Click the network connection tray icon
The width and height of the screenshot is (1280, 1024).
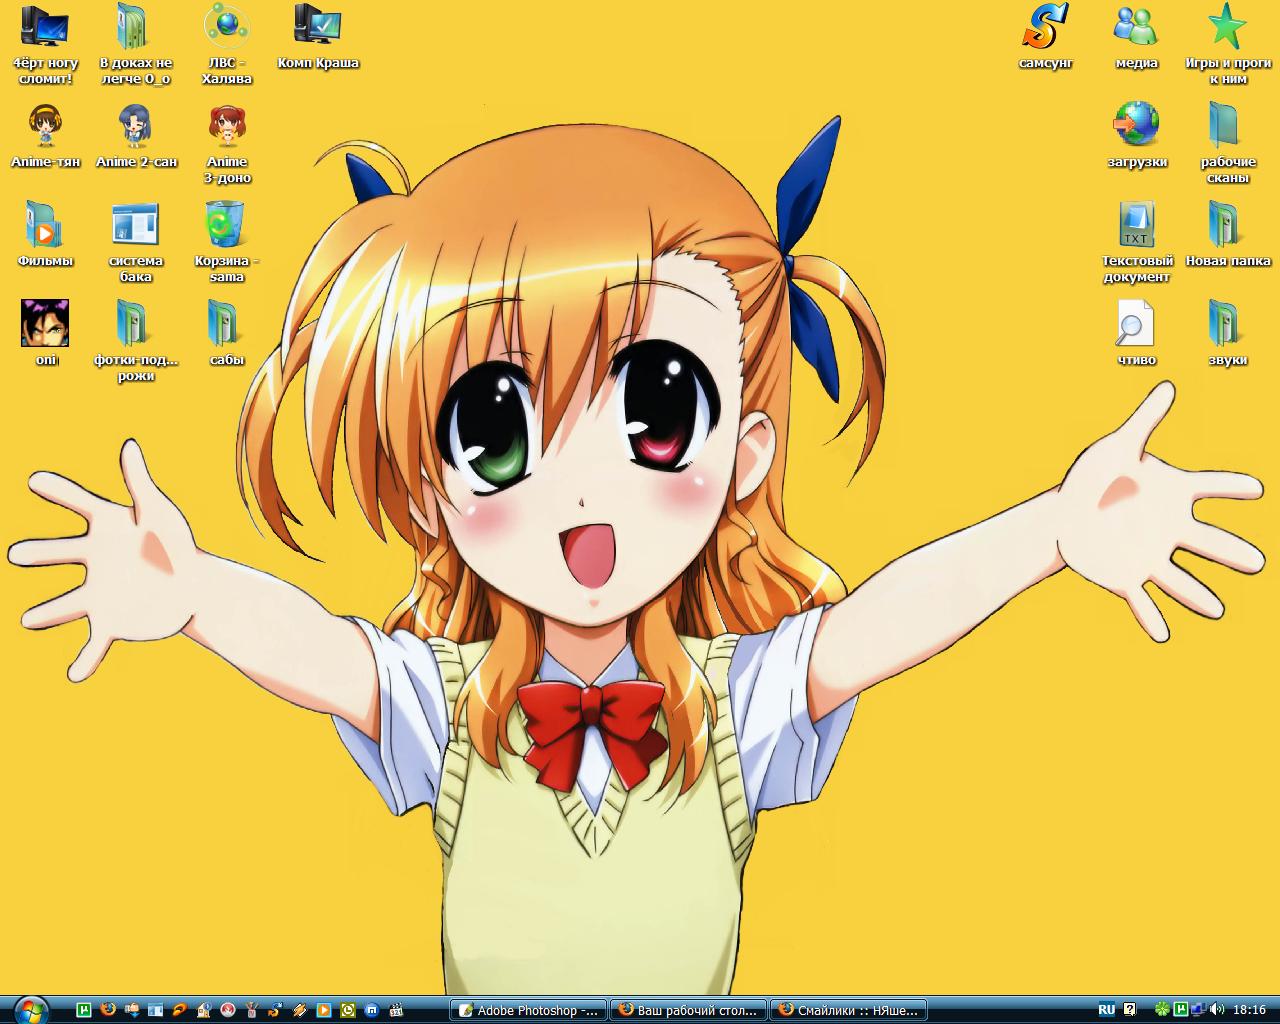point(1198,1009)
